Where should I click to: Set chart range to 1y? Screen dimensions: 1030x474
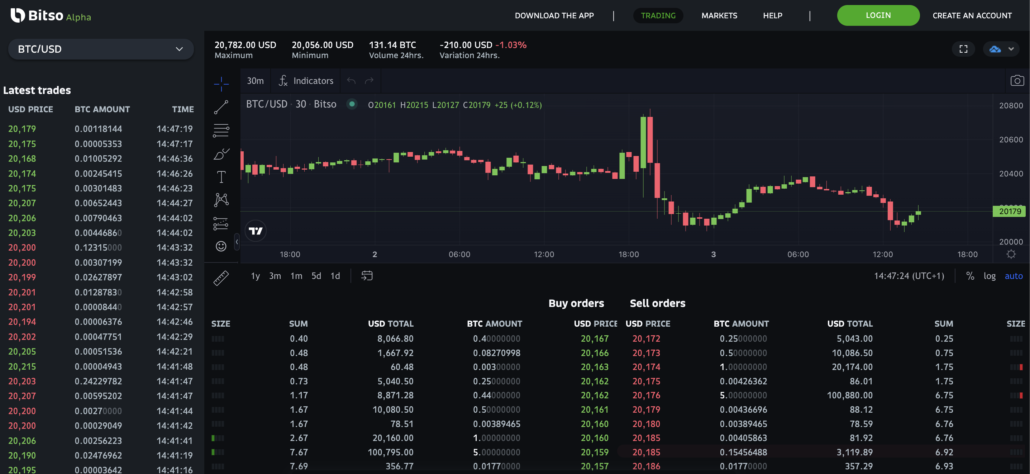[256, 276]
